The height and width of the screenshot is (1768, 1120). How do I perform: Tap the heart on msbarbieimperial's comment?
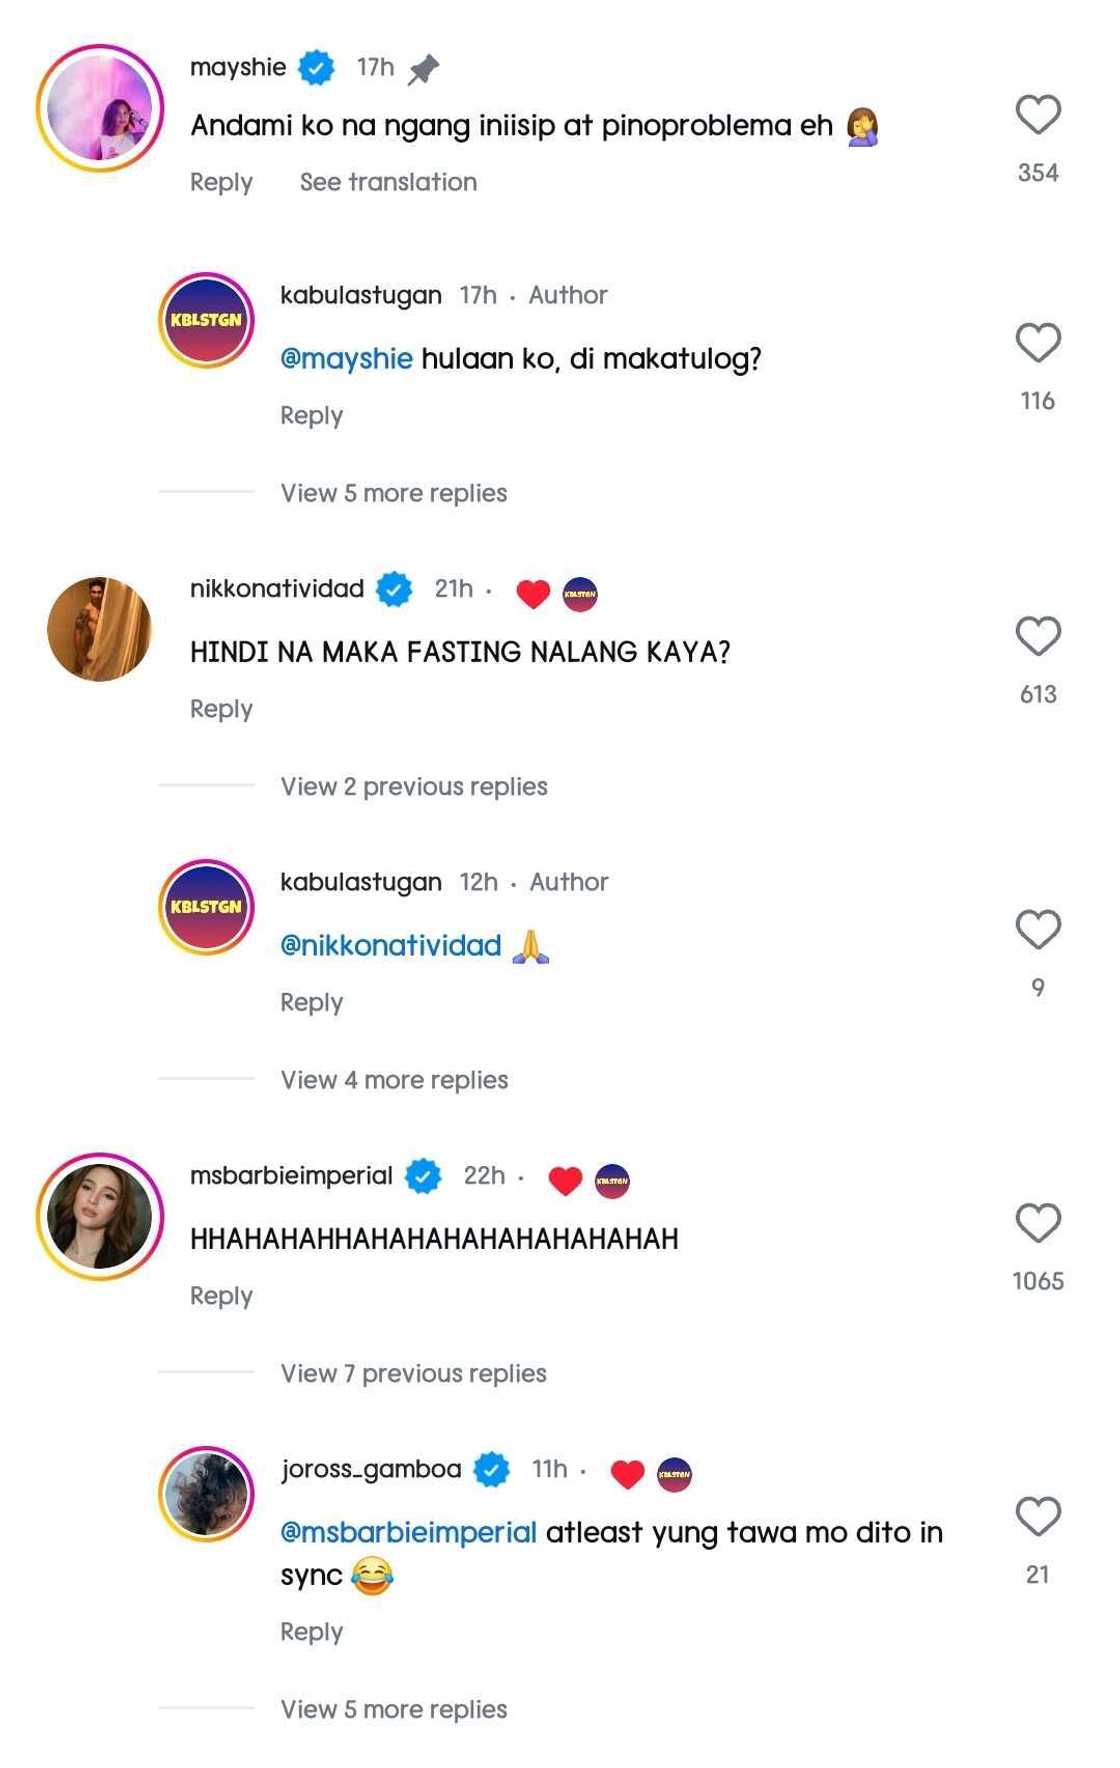click(x=1037, y=1223)
